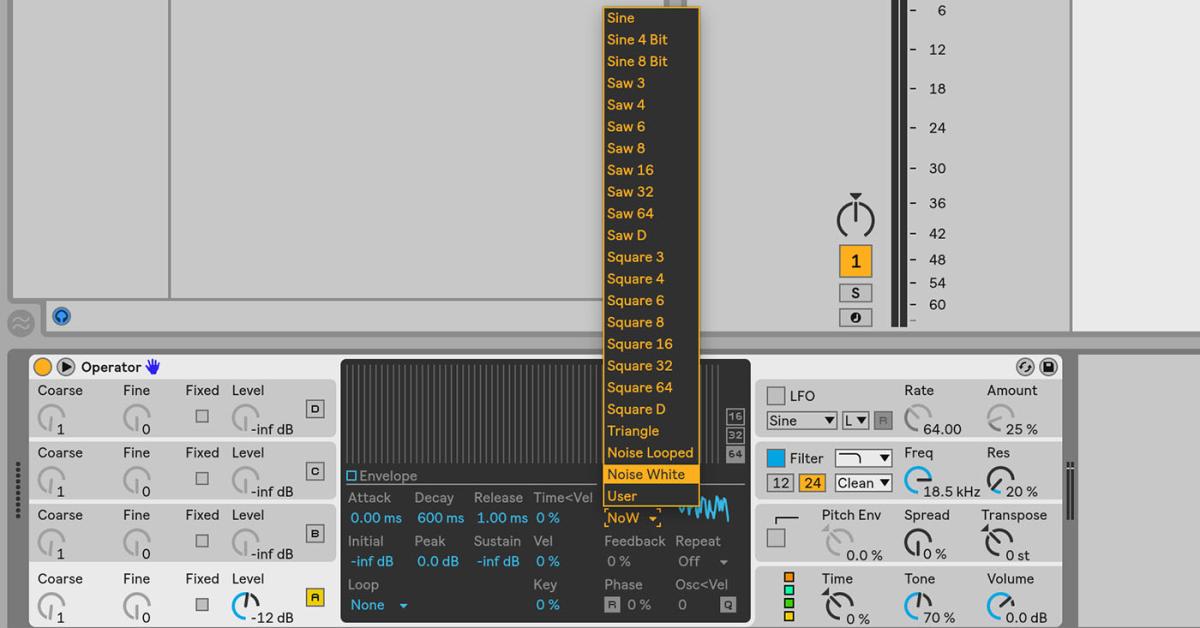Click the LFO Rate knob

point(916,419)
